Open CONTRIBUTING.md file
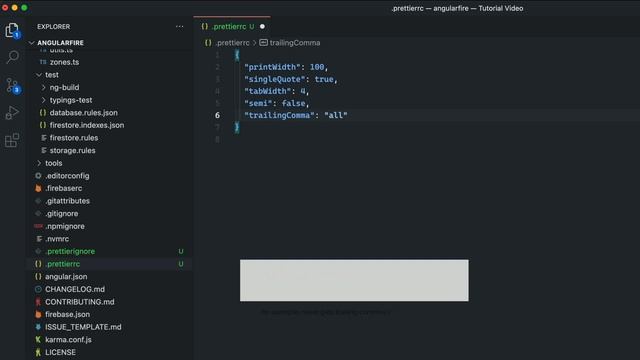The image size is (640, 360). pyautogui.click(x=80, y=302)
